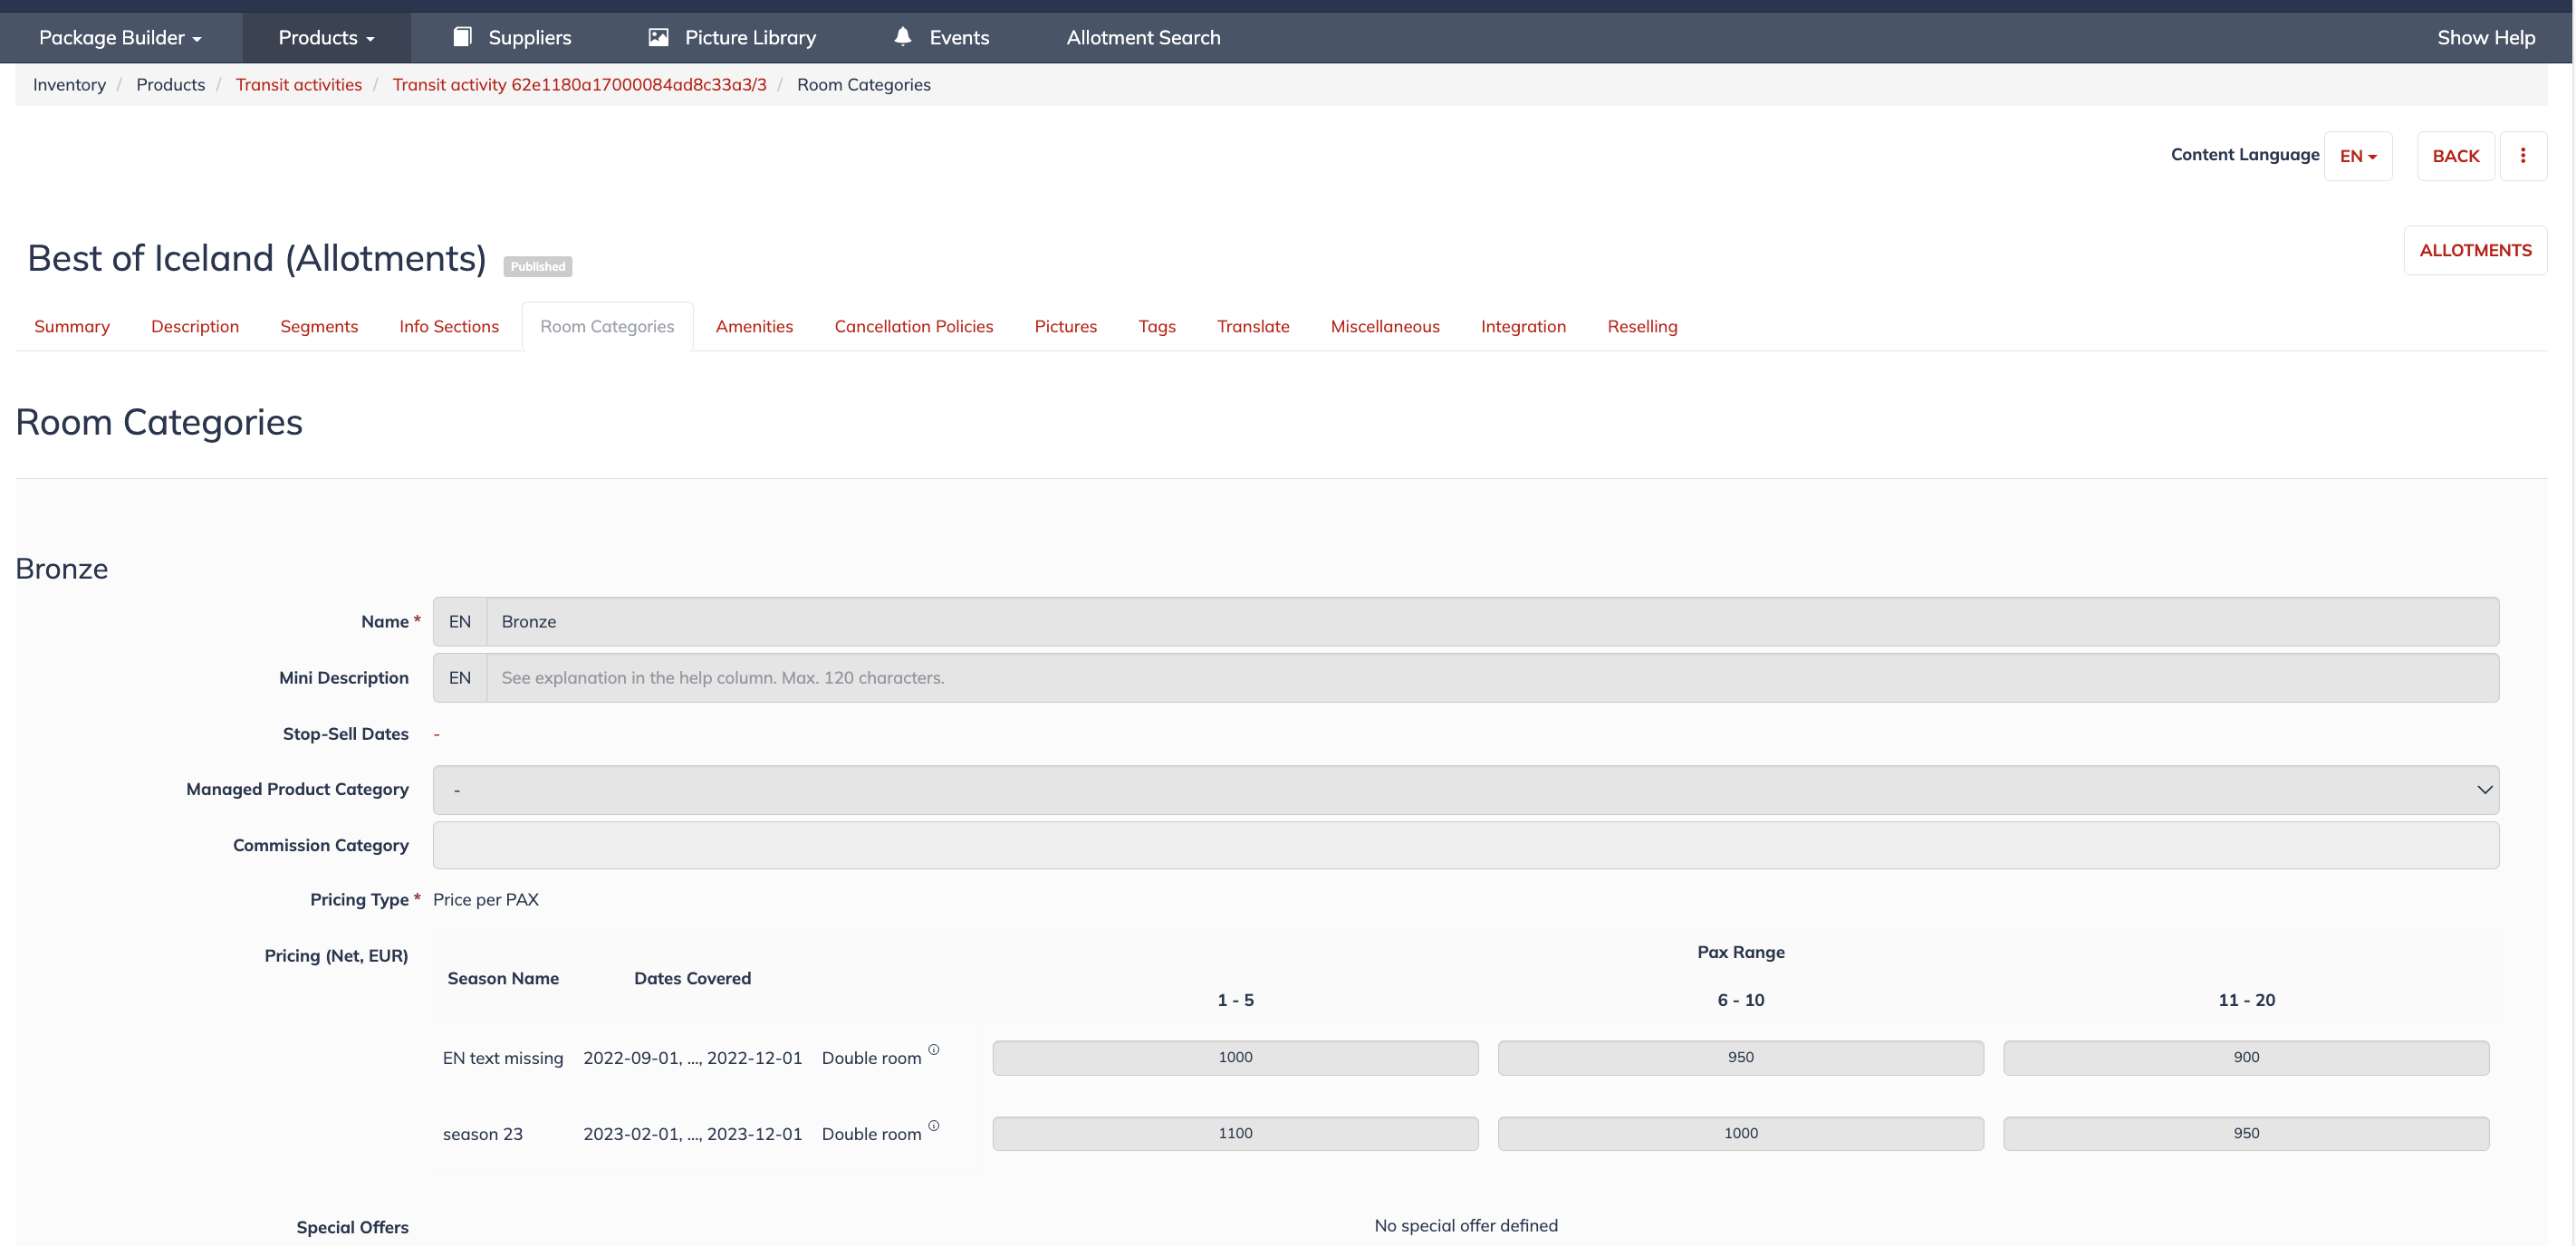Open the Amenities tab
Screen dimensions: 2576x1246
(x=754, y=326)
